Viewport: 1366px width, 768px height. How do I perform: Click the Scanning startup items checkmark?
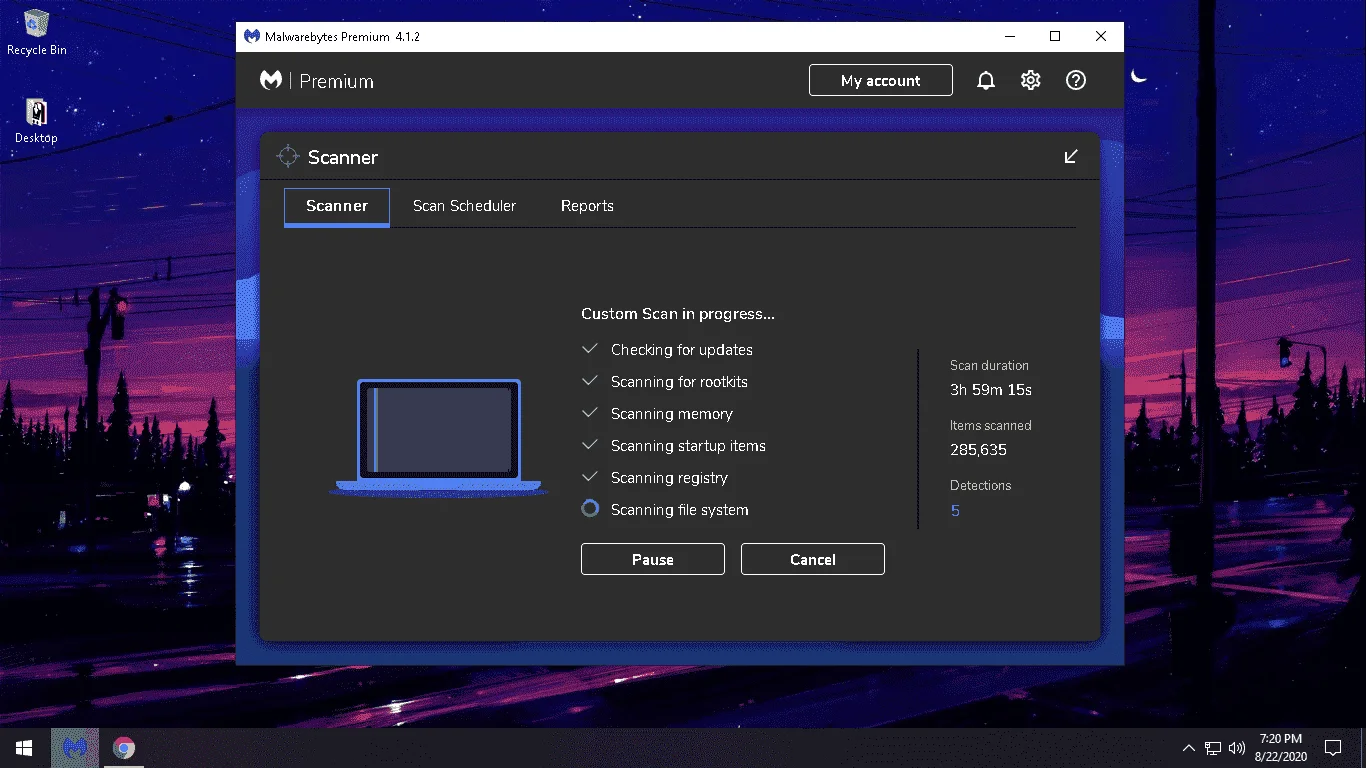coord(590,445)
